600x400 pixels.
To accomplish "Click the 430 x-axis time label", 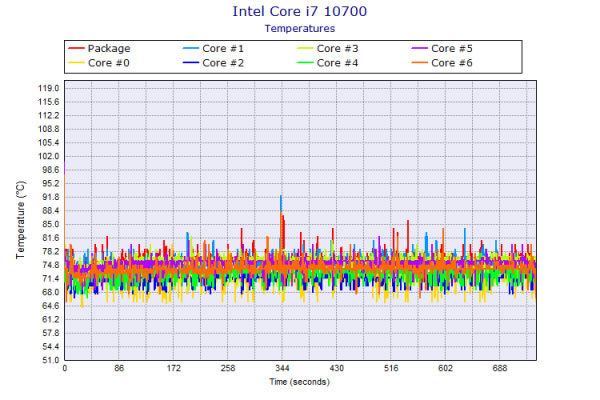I will pyautogui.click(x=337, y=368).
